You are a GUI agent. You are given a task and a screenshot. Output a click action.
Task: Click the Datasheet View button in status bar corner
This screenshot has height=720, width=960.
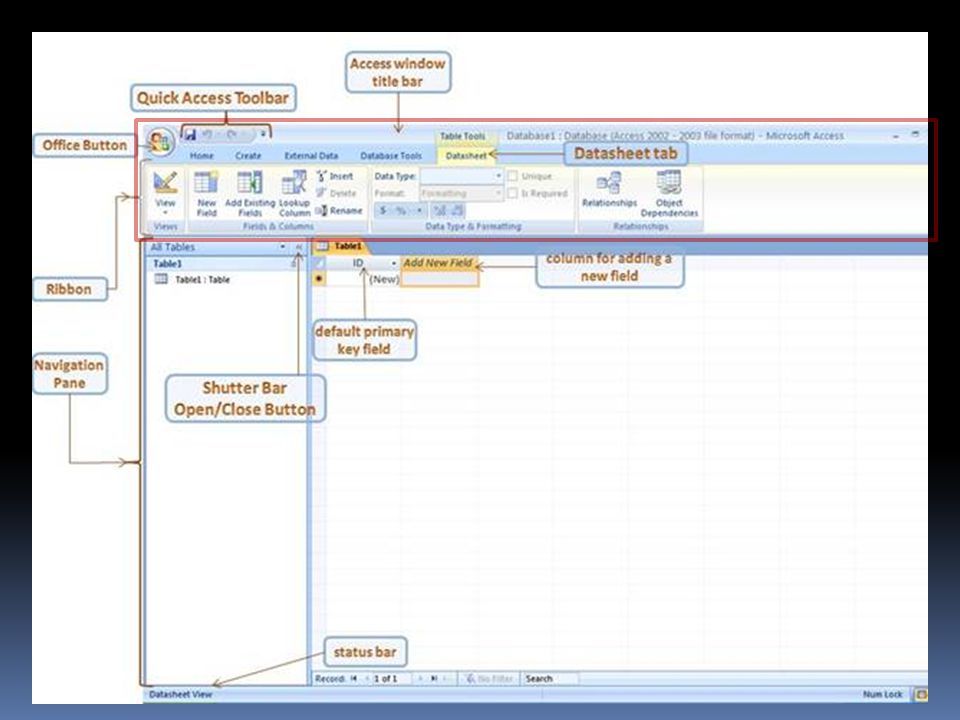coord(920,694)
